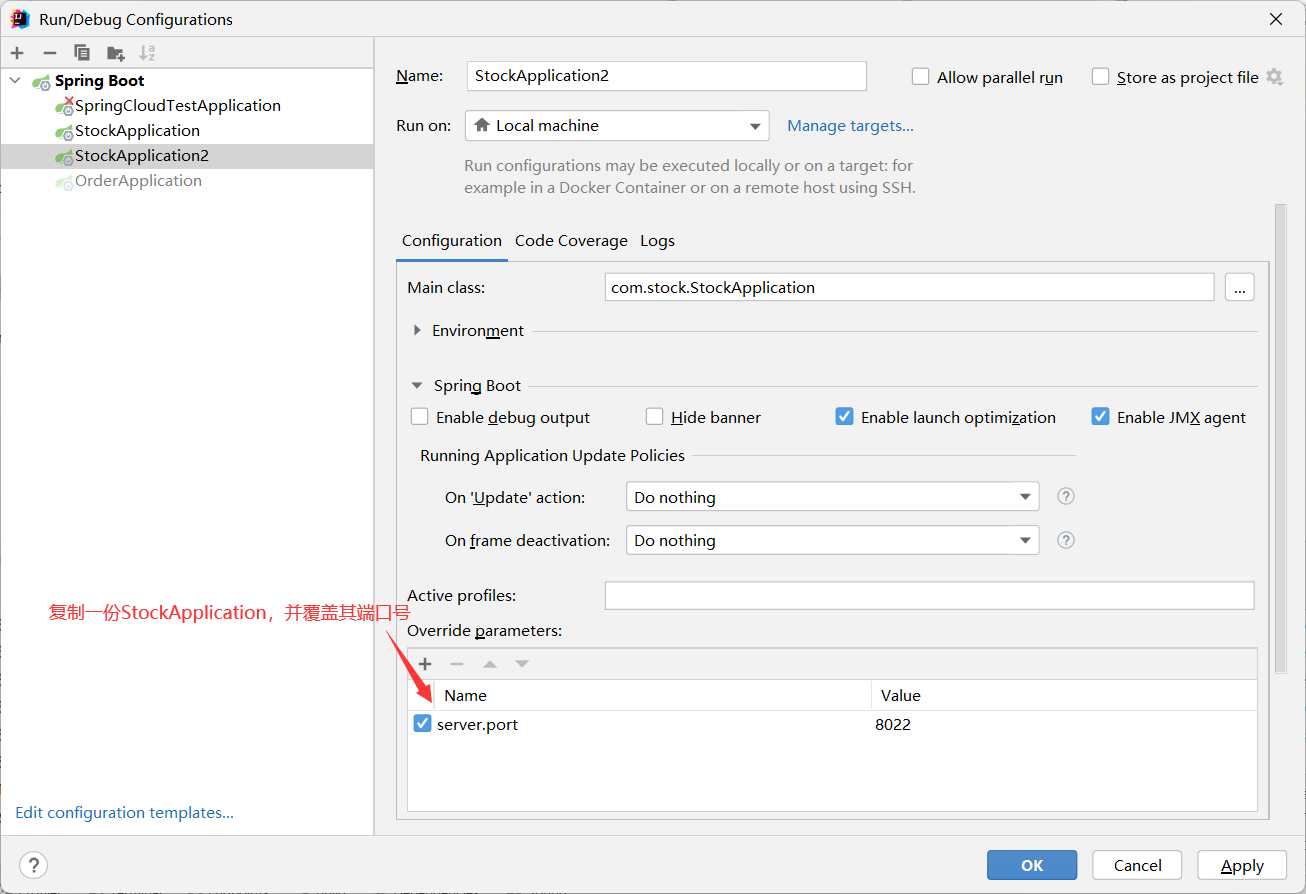Image resolution: width=1306 pixels, height=894 pixels.
Task: Click help icon beside On frame deactivation
Action: [x=1066, y=540]
